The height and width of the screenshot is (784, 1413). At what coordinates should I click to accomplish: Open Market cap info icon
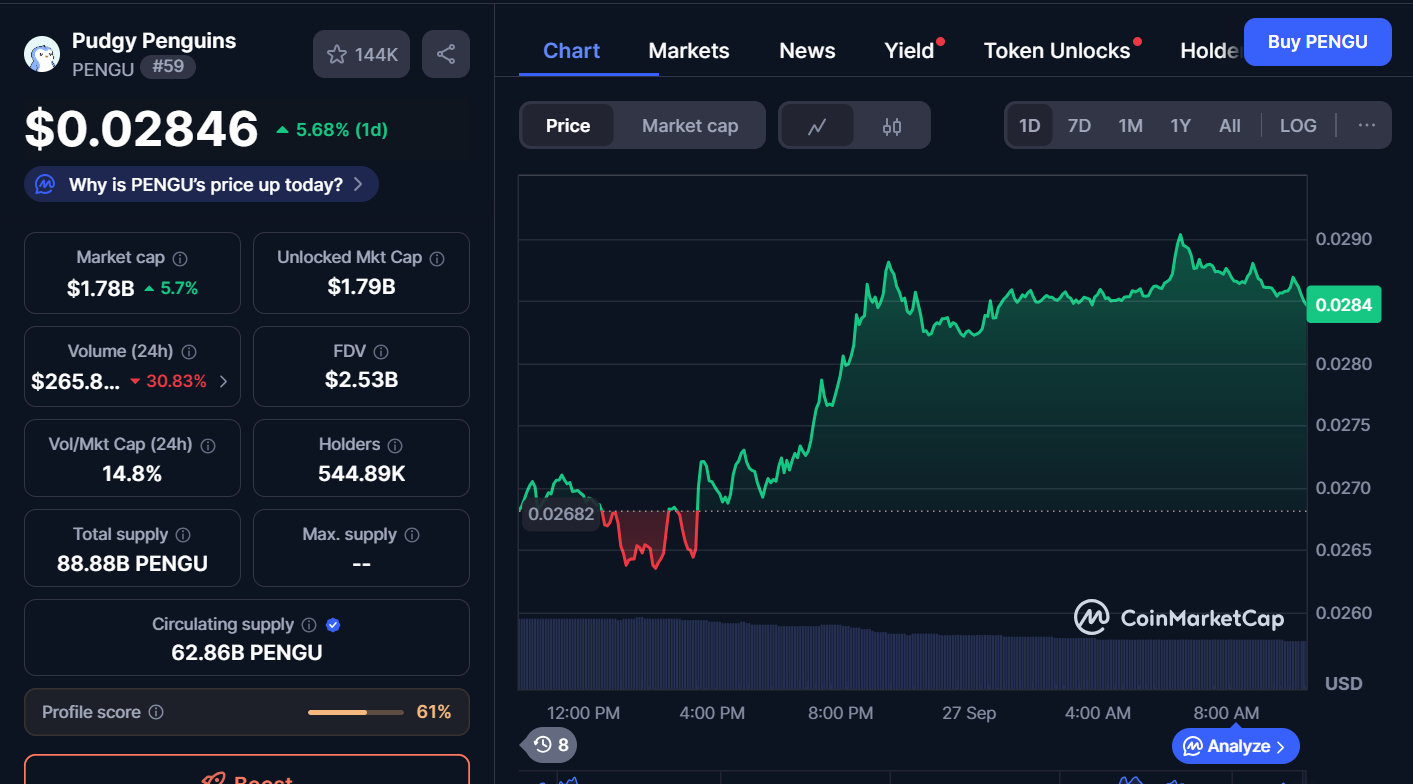[180, 258]
